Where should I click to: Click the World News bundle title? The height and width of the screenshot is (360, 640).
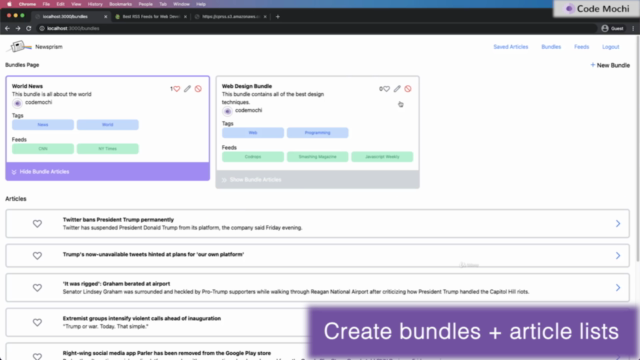[x=27, y=86]
